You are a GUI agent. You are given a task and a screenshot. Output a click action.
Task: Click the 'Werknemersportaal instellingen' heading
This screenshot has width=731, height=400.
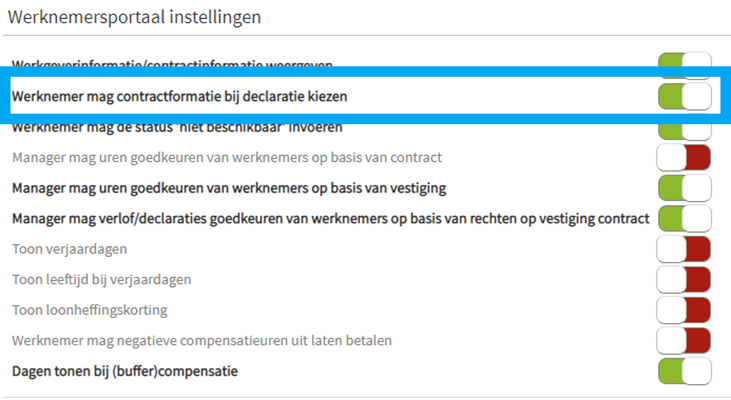[x=134, y=17]
